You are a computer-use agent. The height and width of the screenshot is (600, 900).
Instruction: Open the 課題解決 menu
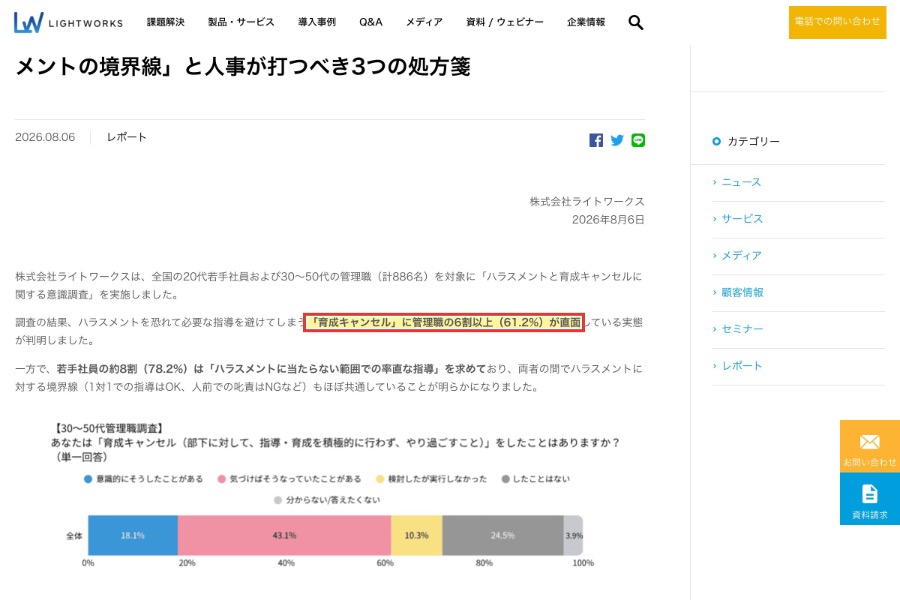166,22
